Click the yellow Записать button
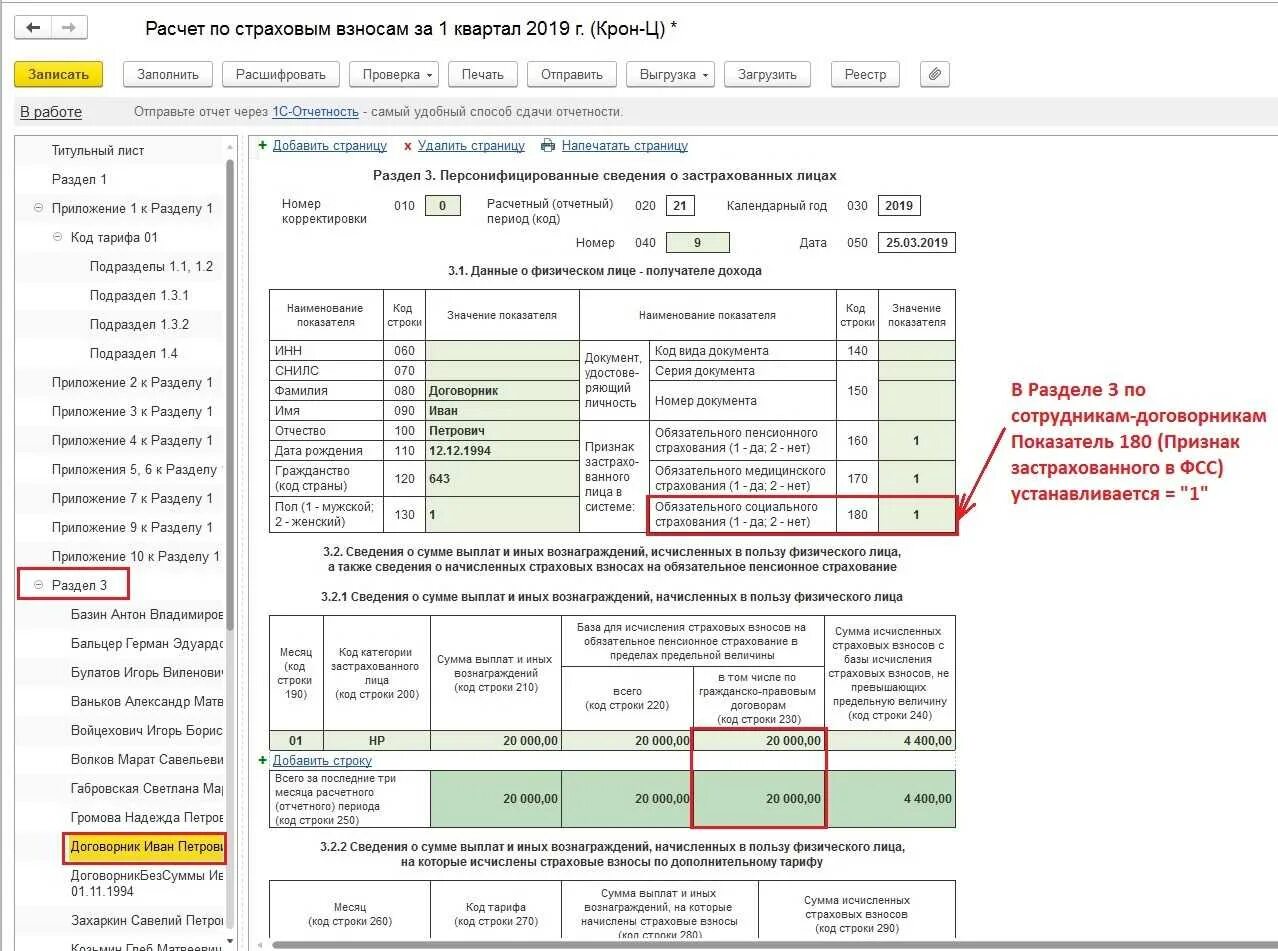This screenshot has width=1278, height=951. point(59,74)
